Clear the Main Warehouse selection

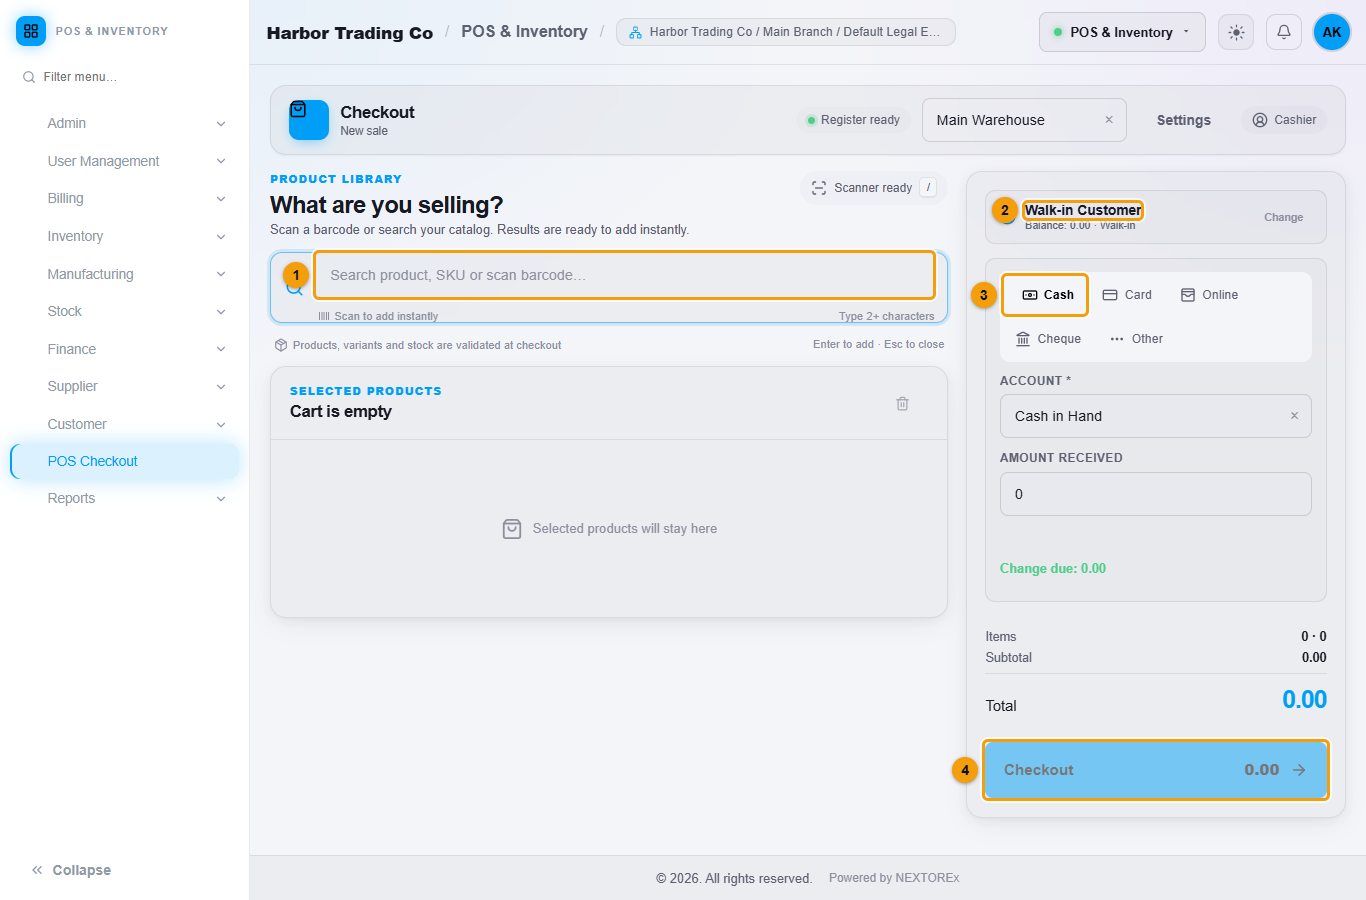coord(1109,120)
